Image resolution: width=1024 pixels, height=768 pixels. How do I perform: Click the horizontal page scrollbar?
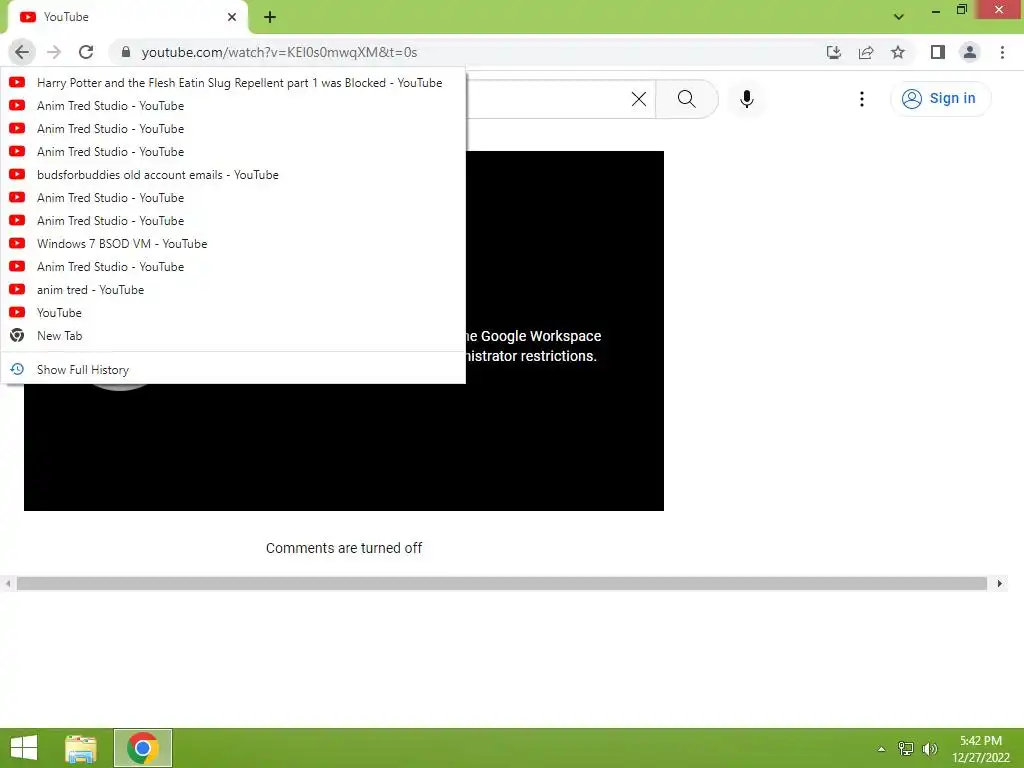(502, 583)
